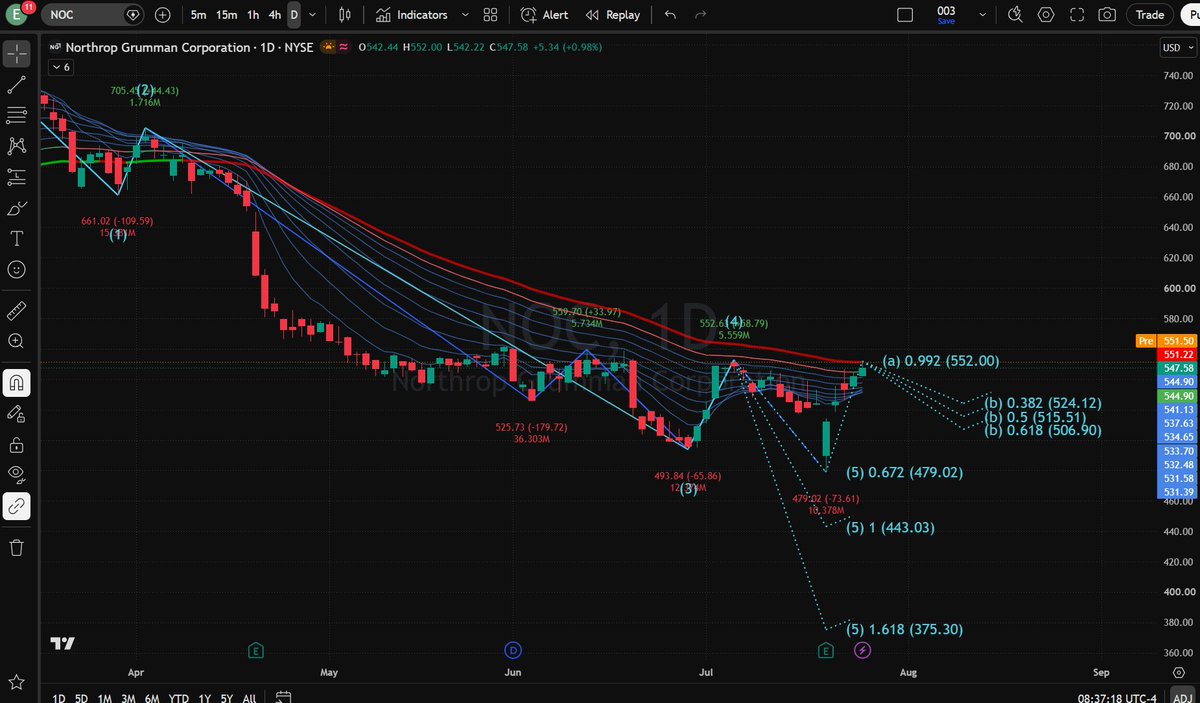
Task: Select the D daily timeframe
Action: coord(293,15)
